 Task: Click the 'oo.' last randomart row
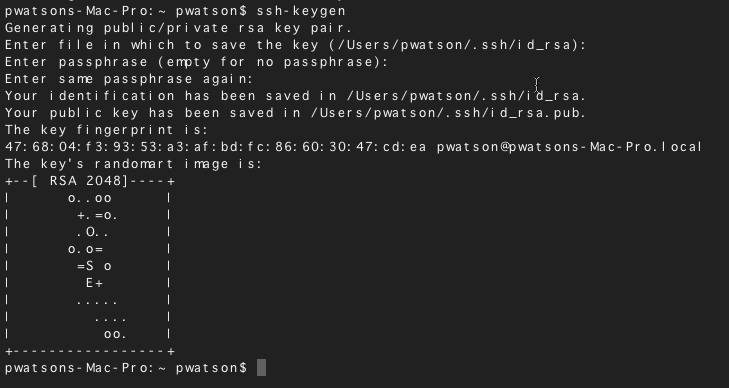115,334
